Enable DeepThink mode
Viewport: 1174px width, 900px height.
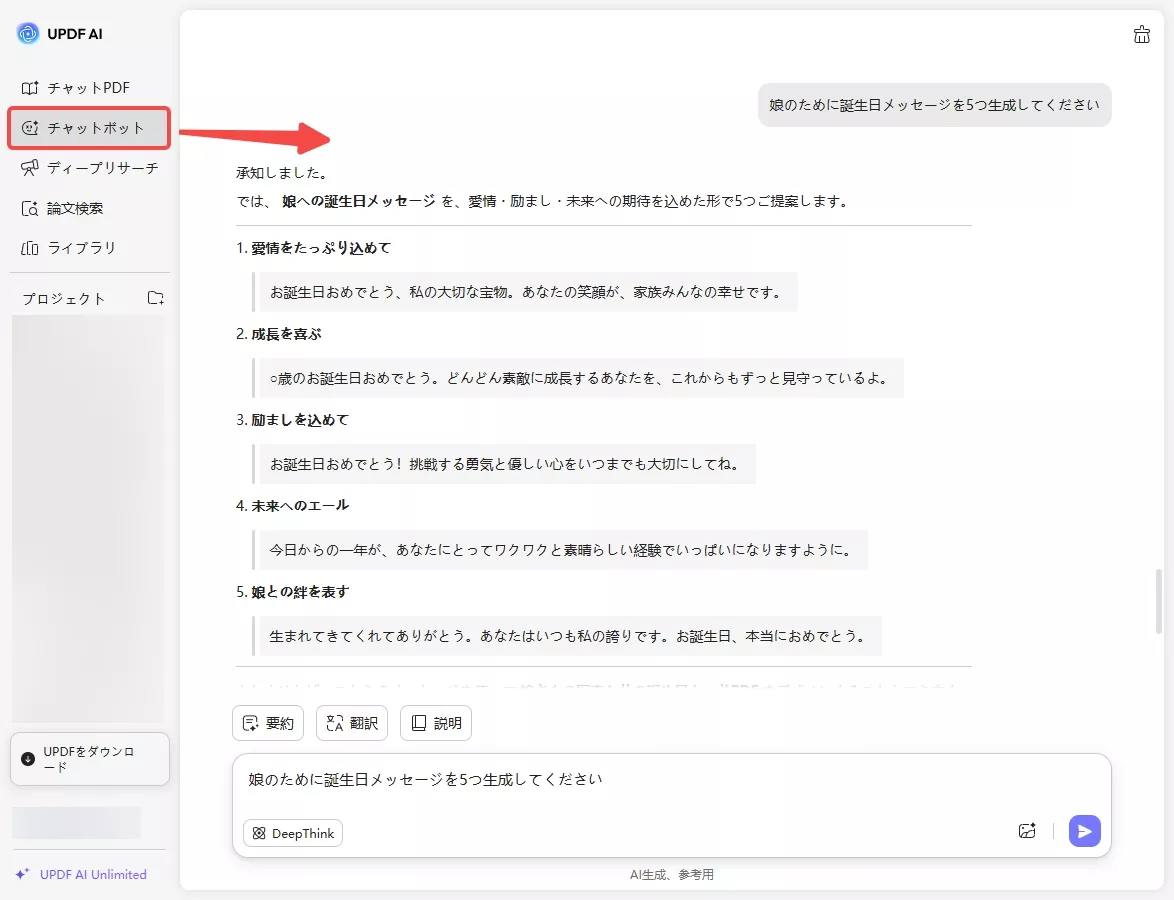292,832
